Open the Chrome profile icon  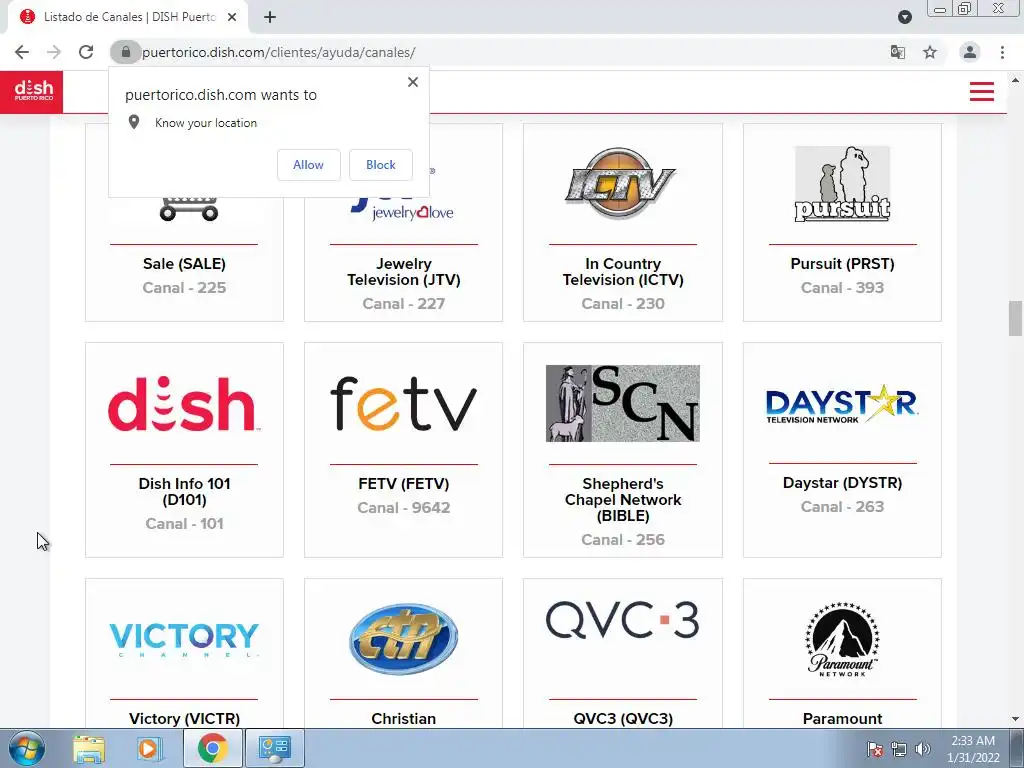[x=970, y=52]
